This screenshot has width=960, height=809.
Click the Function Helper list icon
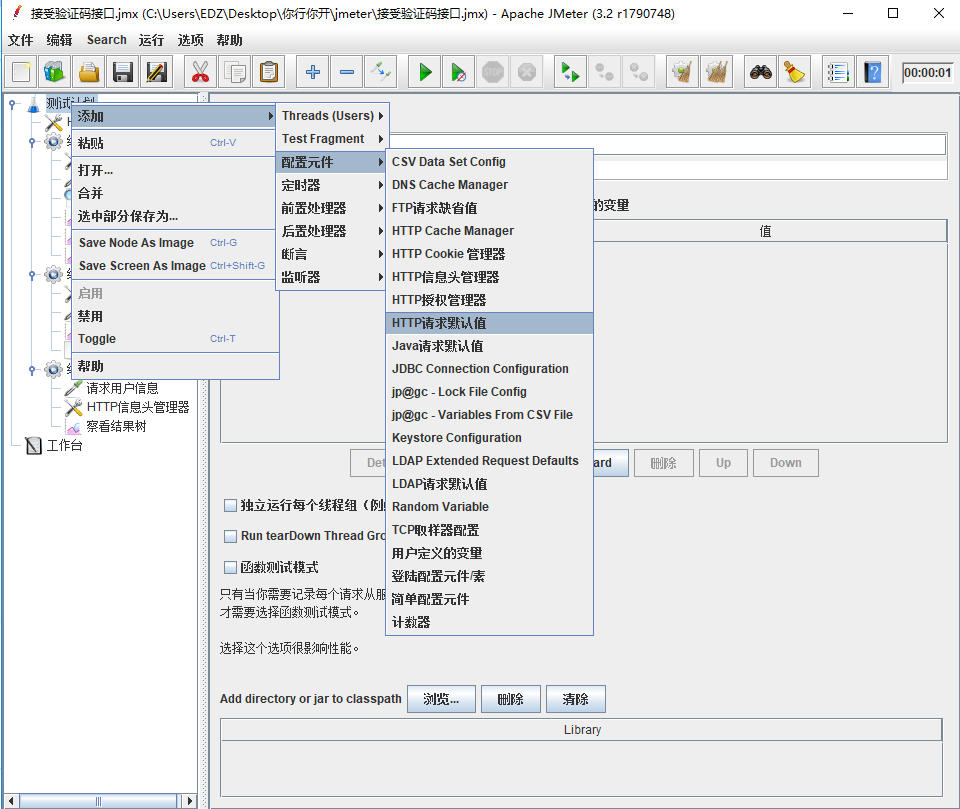pos(838,72)
